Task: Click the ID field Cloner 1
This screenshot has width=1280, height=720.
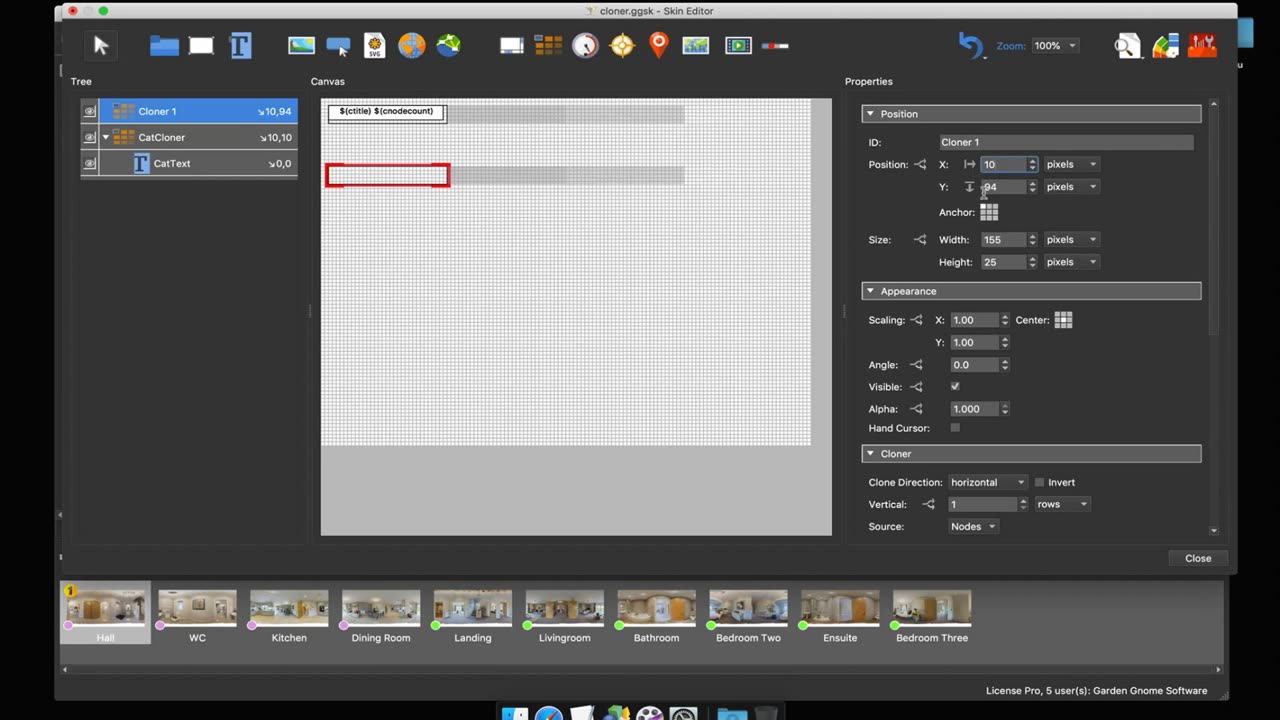Action: [x=1066, y=142]
